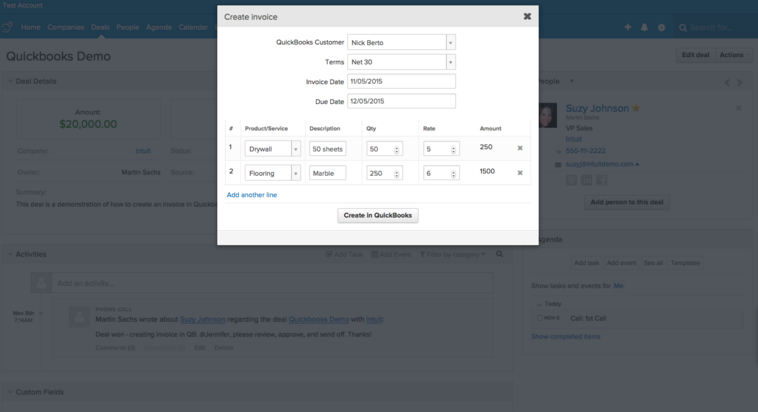Image resolution: width=758 pixels, height=412 pixels.
Task: Open the Agenda menu item
Action: [159, 27]
